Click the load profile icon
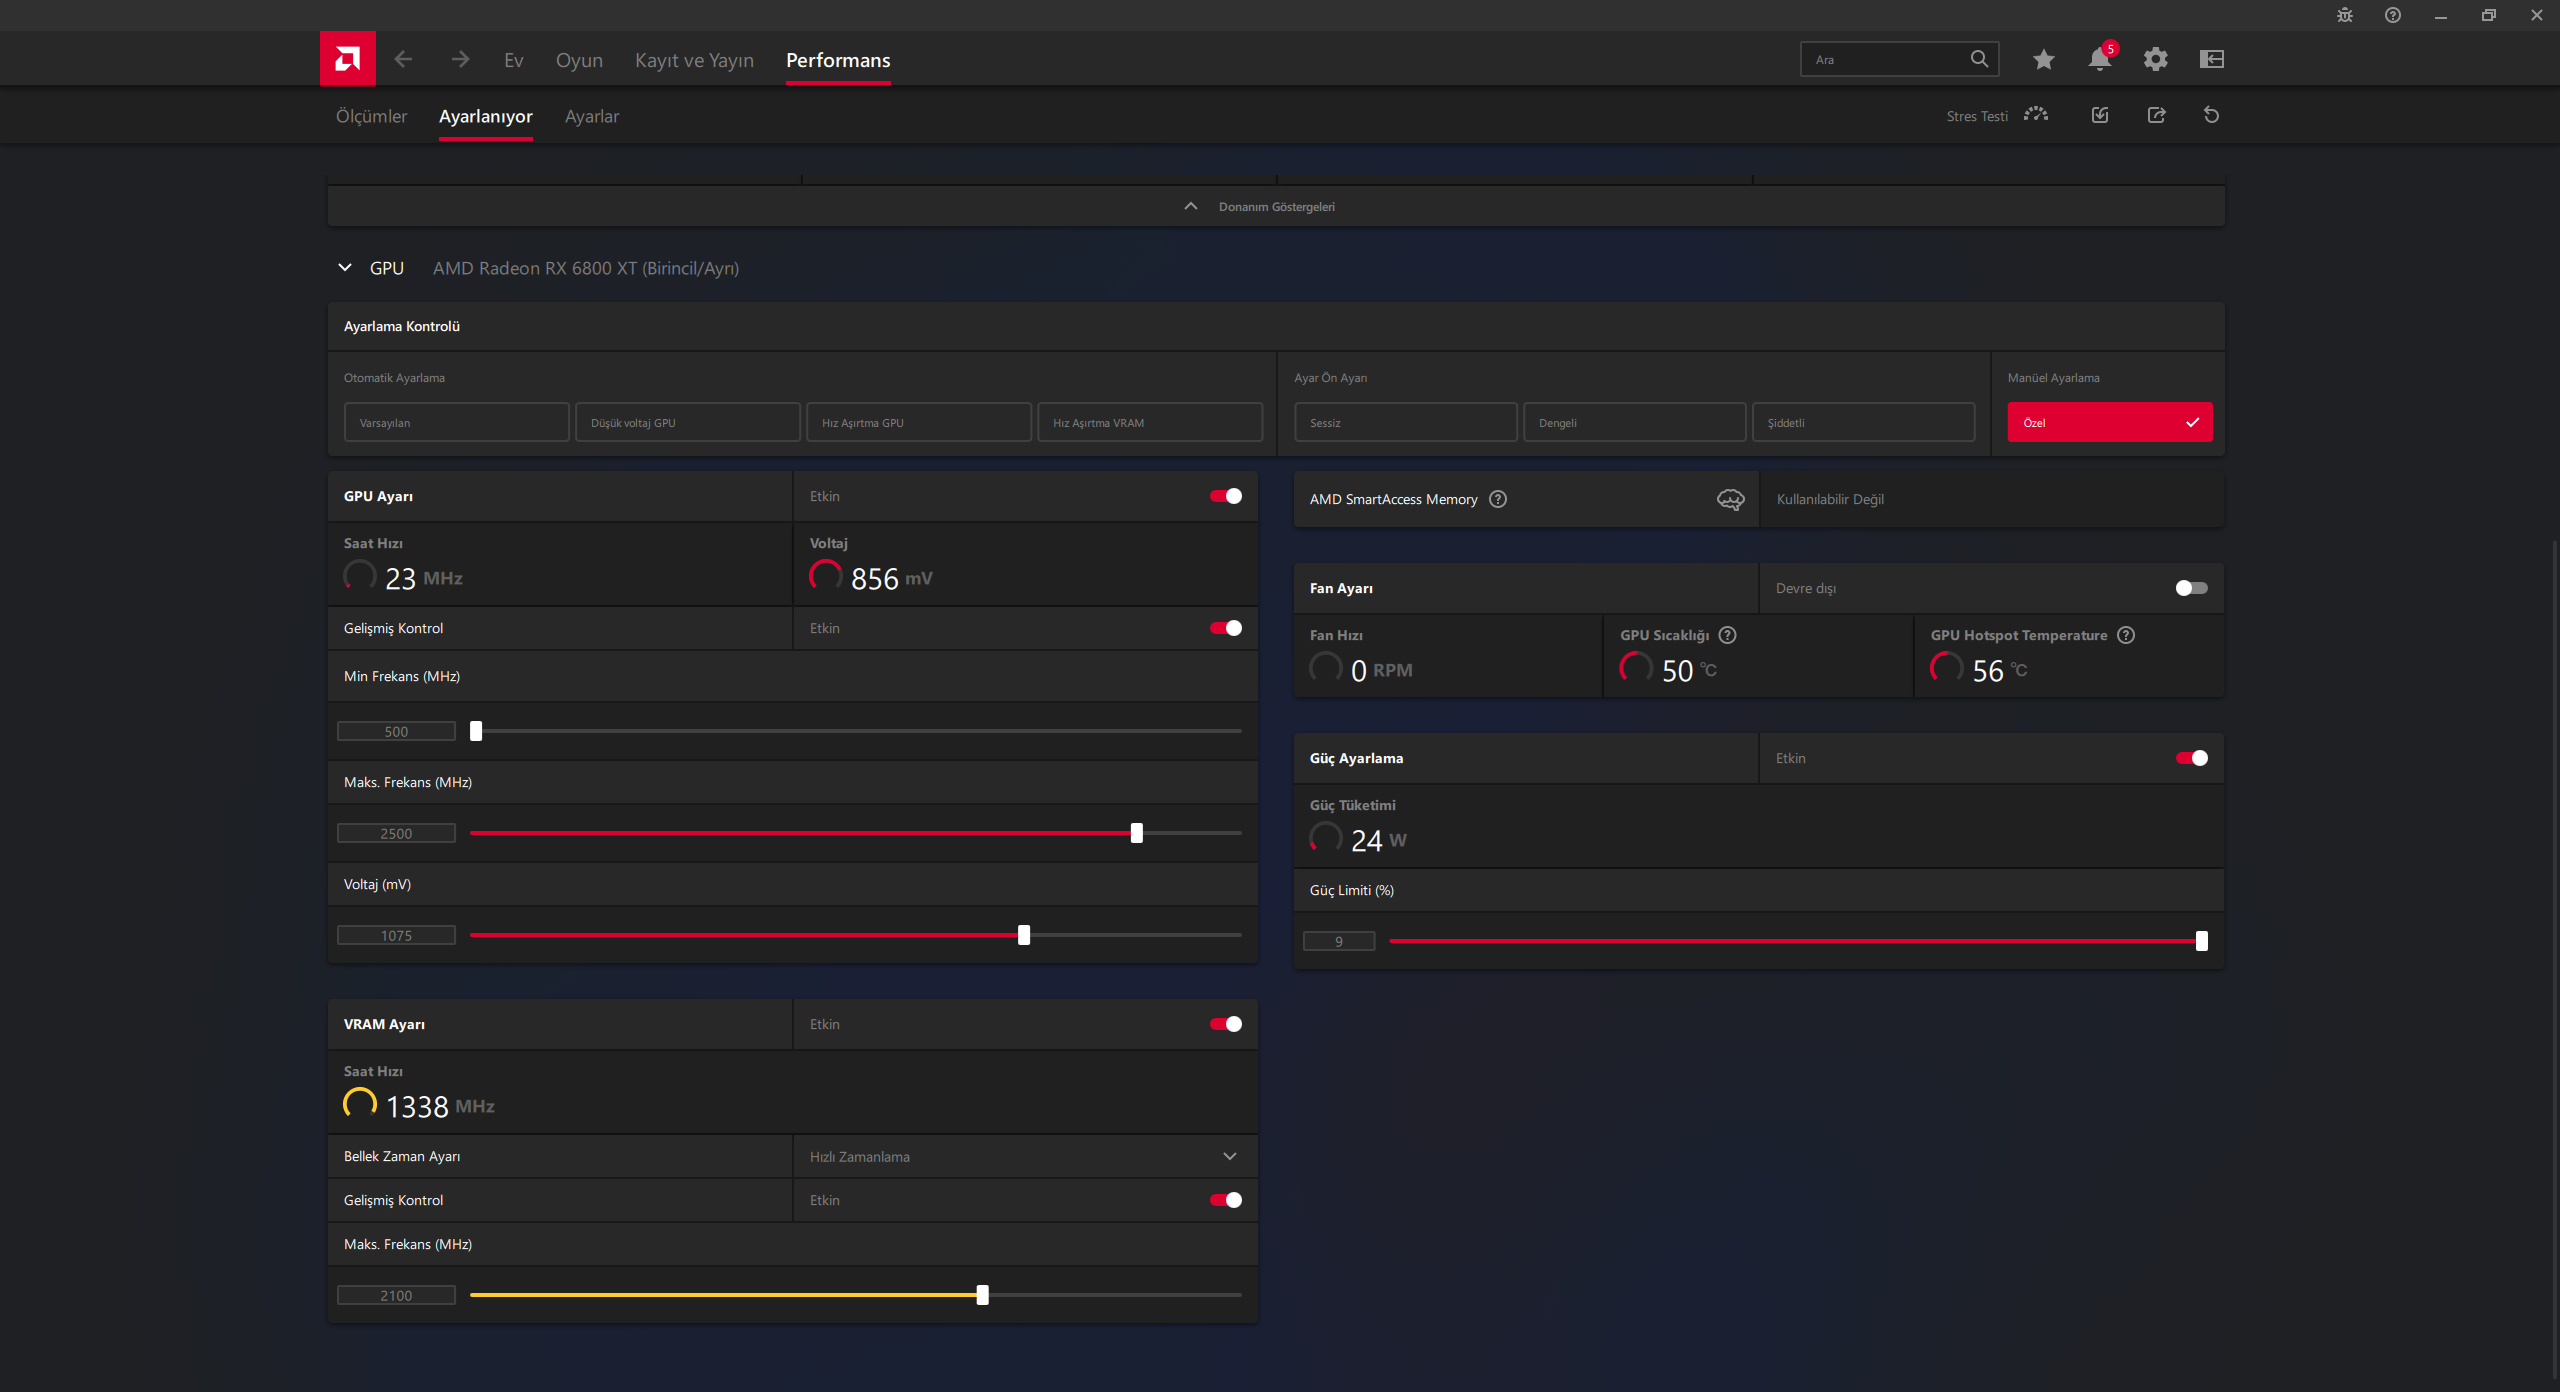 click(x=2100, y=115)
